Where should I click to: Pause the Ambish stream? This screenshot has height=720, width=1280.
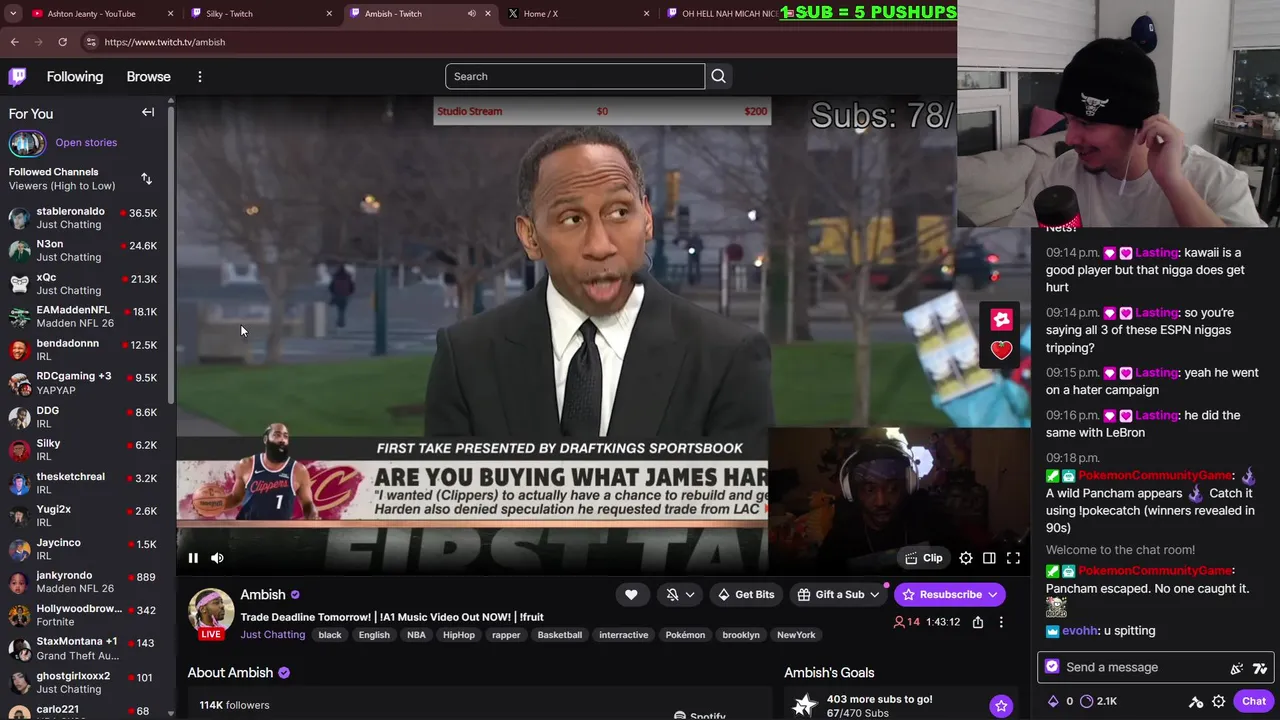[193, 558]
